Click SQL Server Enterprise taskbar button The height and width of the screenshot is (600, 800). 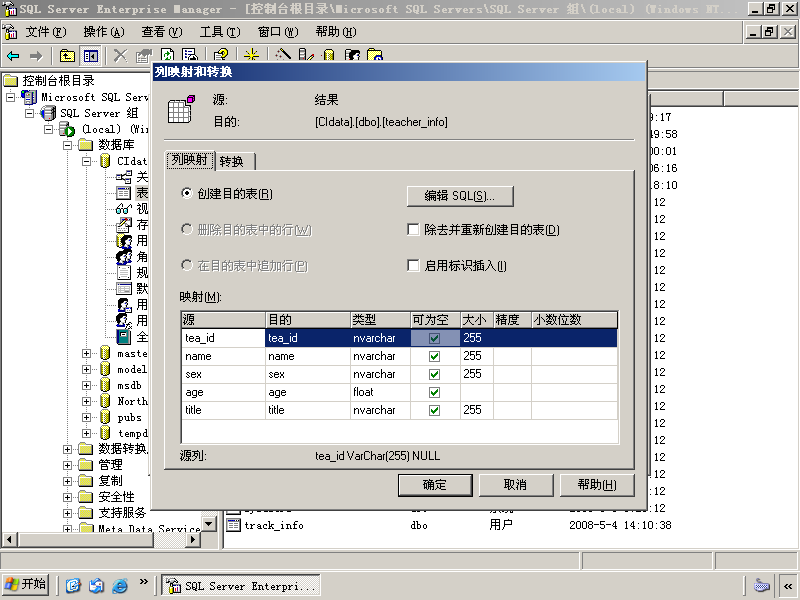(x=241, y=585)
